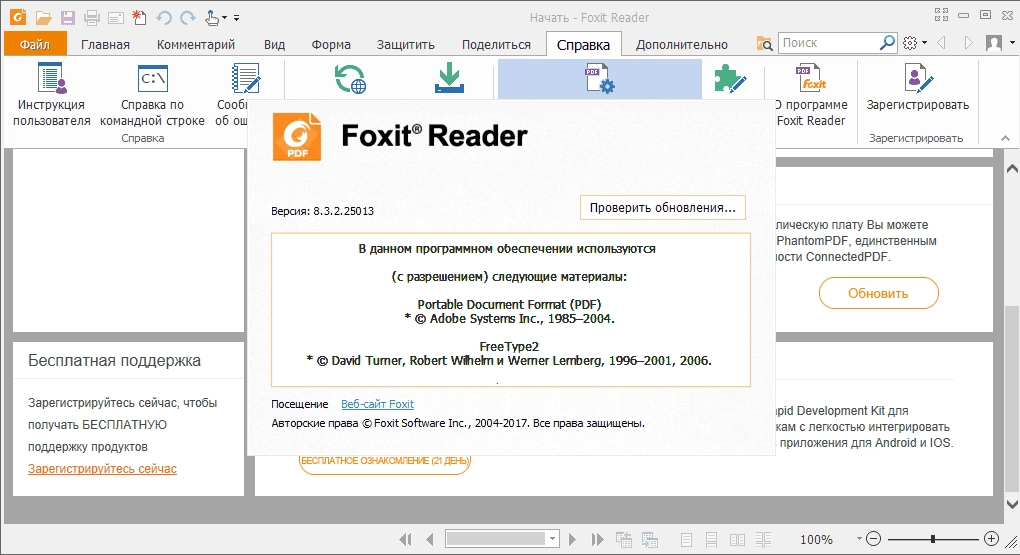Click the check for updates globe icon

click(350, 79)
